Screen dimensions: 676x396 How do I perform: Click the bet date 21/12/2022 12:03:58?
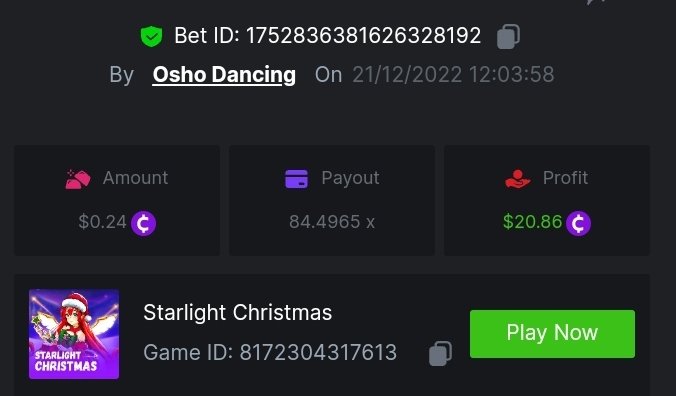click(x=453, y=75)
